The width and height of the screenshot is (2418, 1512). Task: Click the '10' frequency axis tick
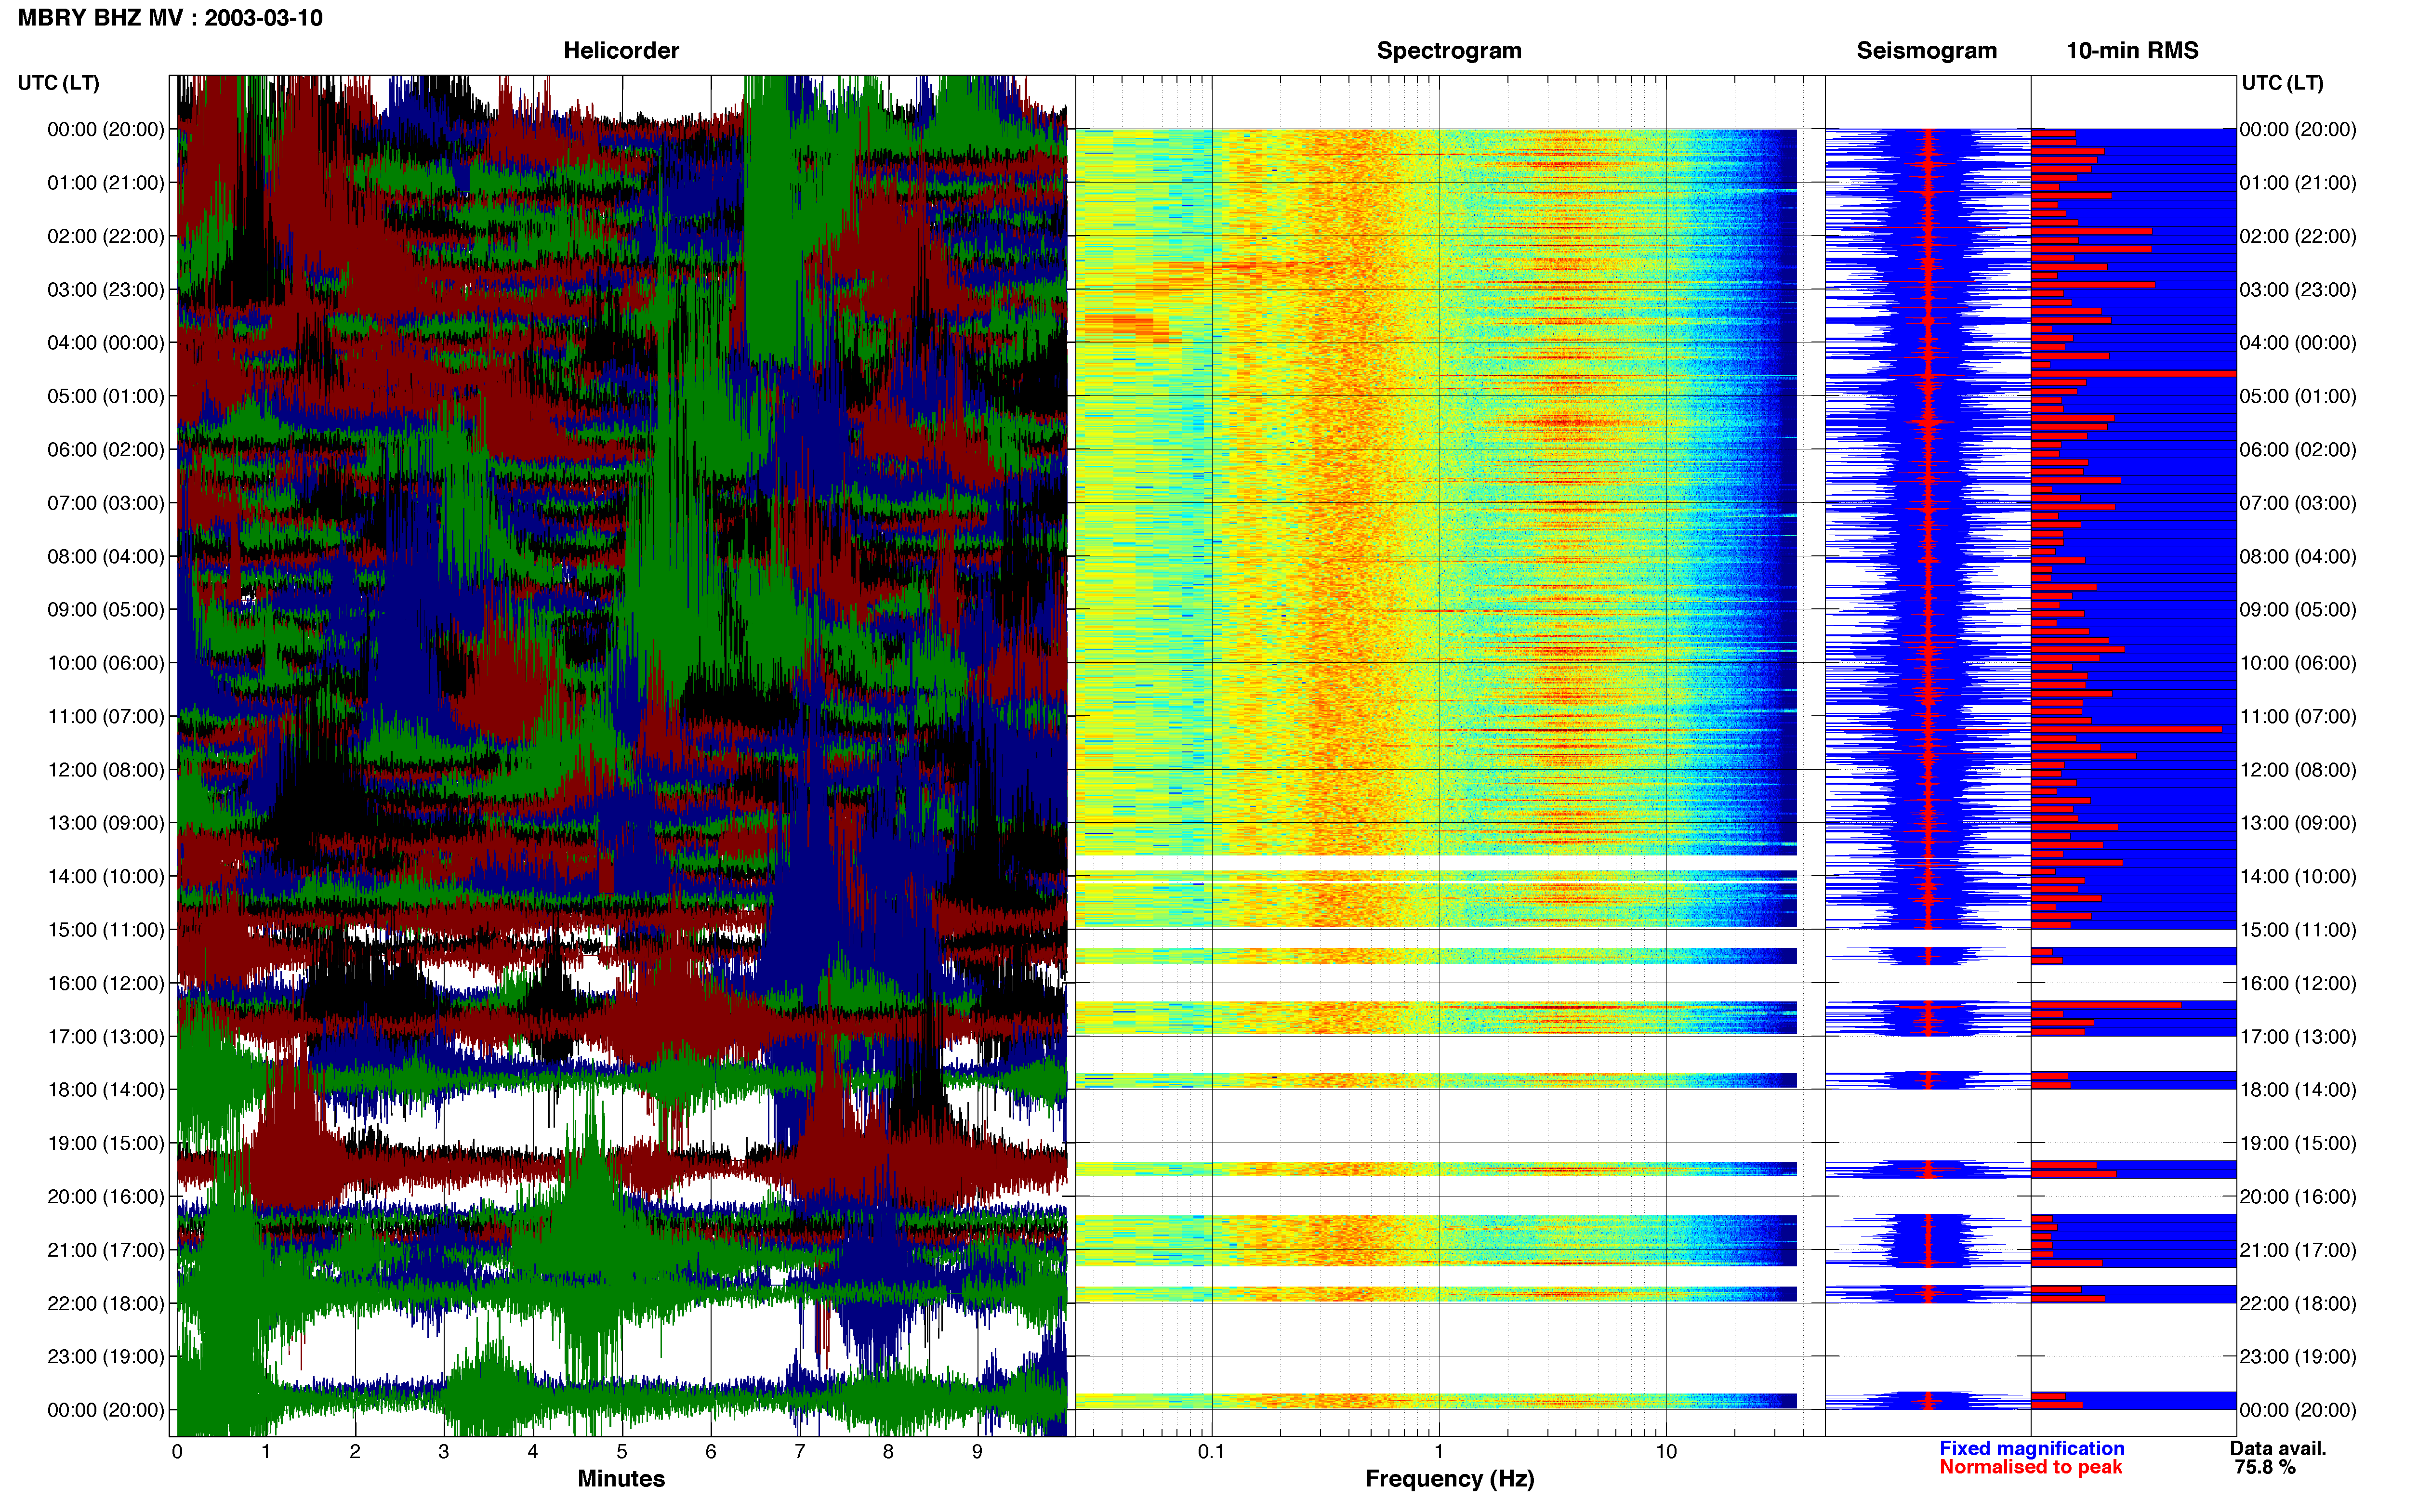tap(1666, 1452)
